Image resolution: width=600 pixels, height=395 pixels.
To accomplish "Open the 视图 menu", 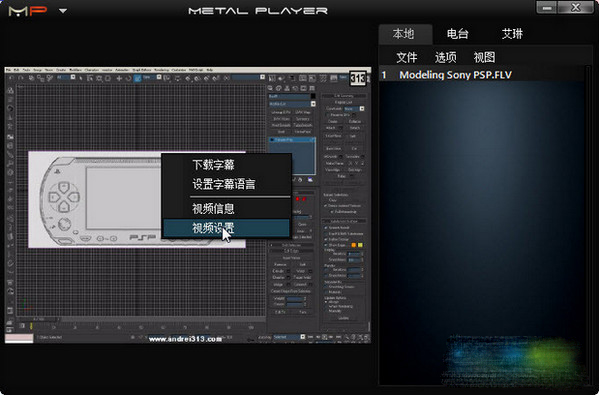I will coord(484,57).
